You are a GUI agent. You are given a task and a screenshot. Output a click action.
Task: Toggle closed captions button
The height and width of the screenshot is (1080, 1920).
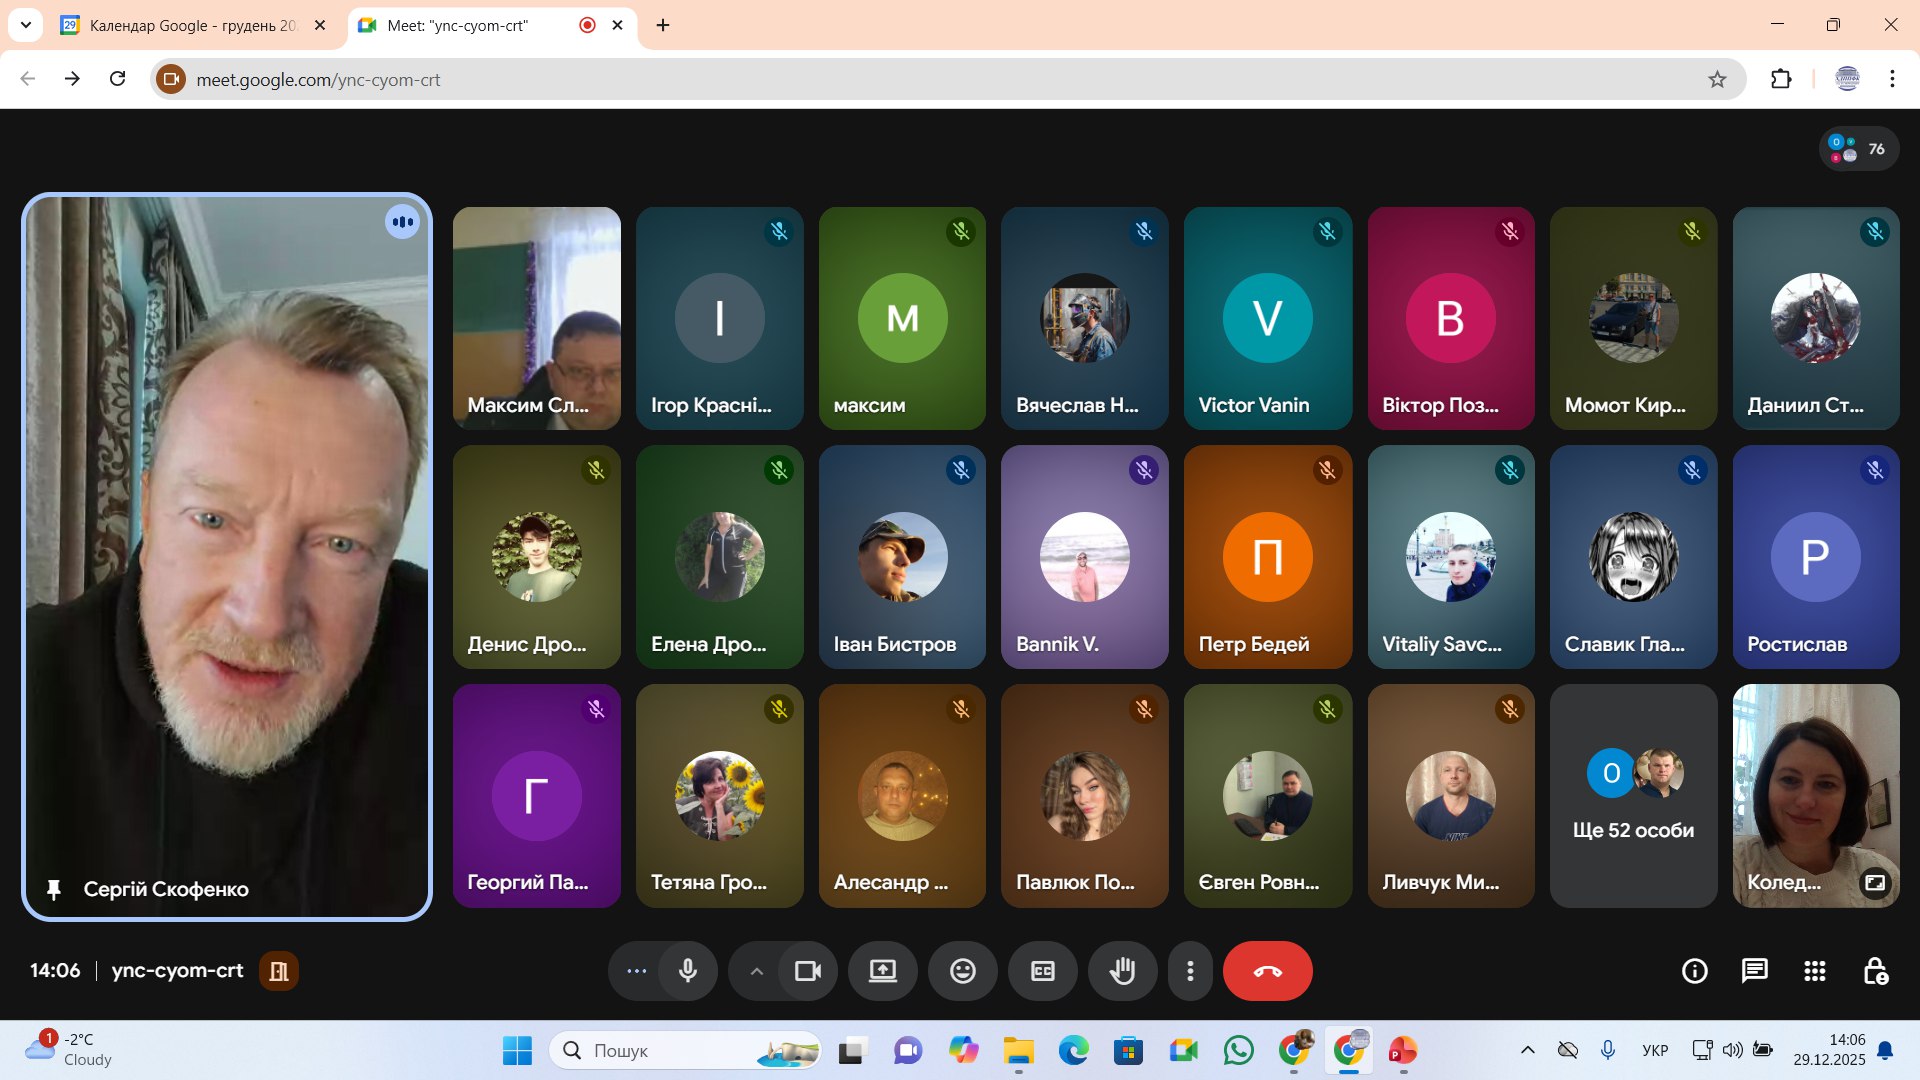(1042, 971)
